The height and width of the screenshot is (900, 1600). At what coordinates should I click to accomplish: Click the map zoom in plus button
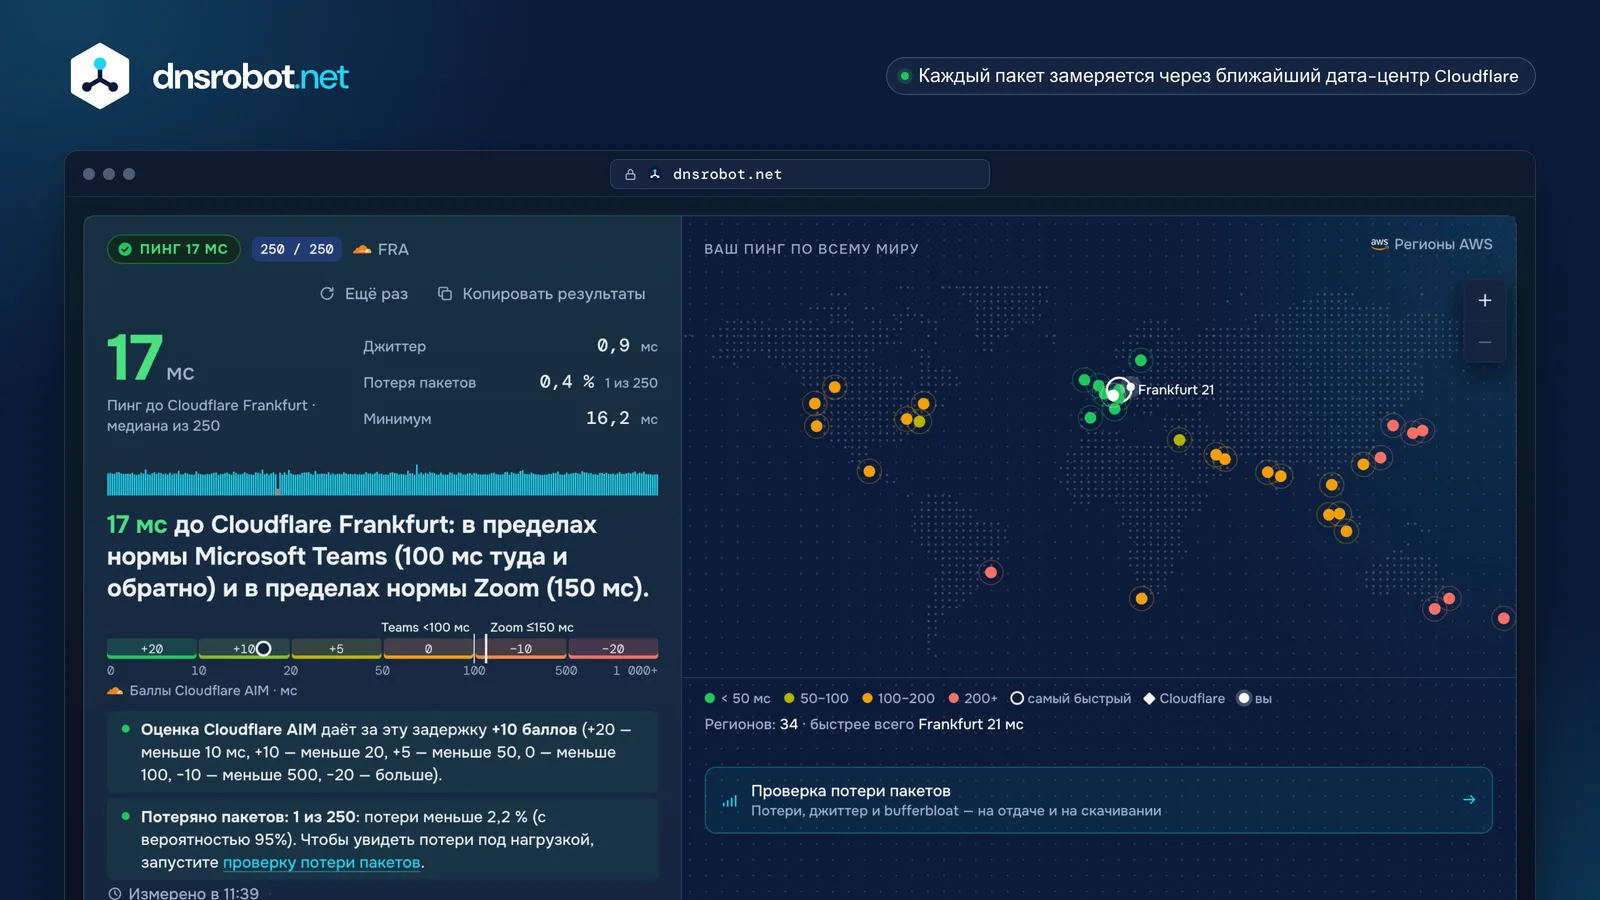click(x=1485, y=300)
